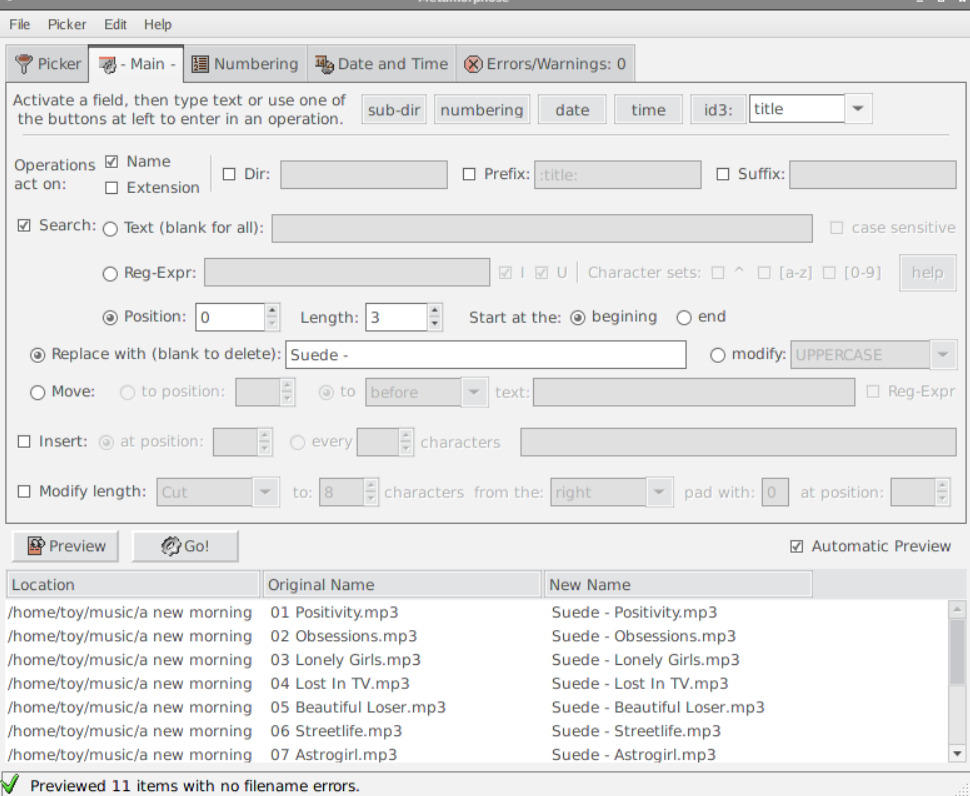Click the numbering button
Image resolution: width=970 pixels, height=796 pixels.
[x=481, y=109]
